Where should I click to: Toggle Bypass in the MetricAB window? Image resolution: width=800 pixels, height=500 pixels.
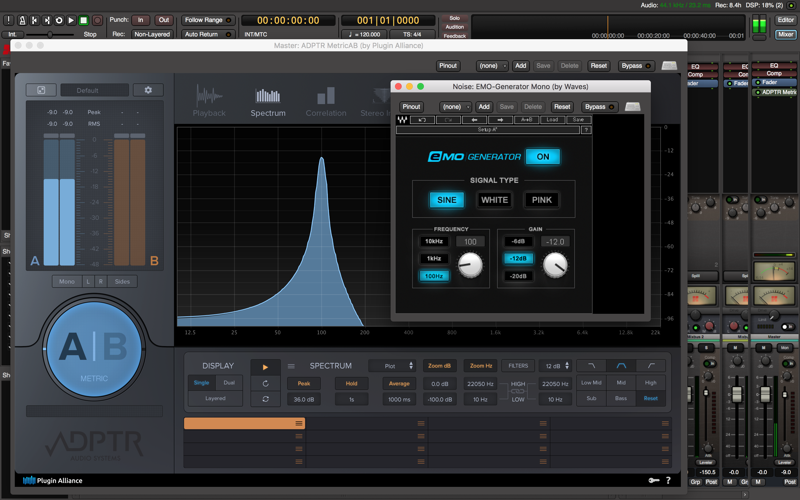pyautogui.click(x=636, y=66)
